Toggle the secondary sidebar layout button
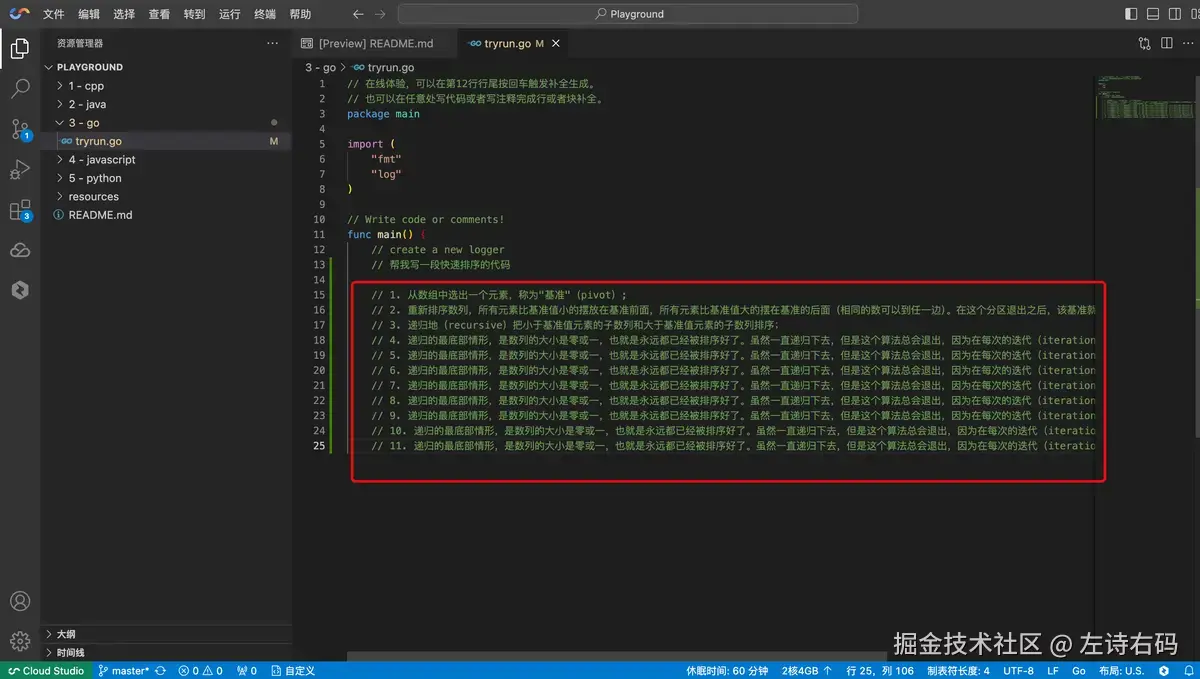This screenshot has width=1200, height=679. click(1177, 14)
